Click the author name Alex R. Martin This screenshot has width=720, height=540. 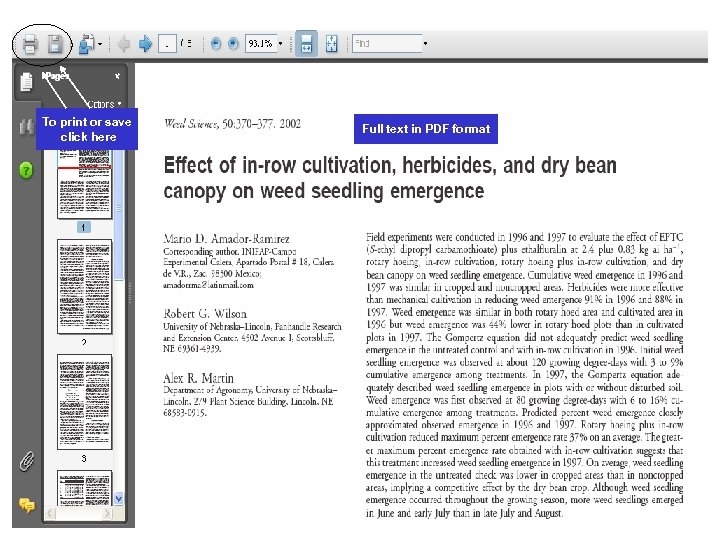[x=198, y=378]
